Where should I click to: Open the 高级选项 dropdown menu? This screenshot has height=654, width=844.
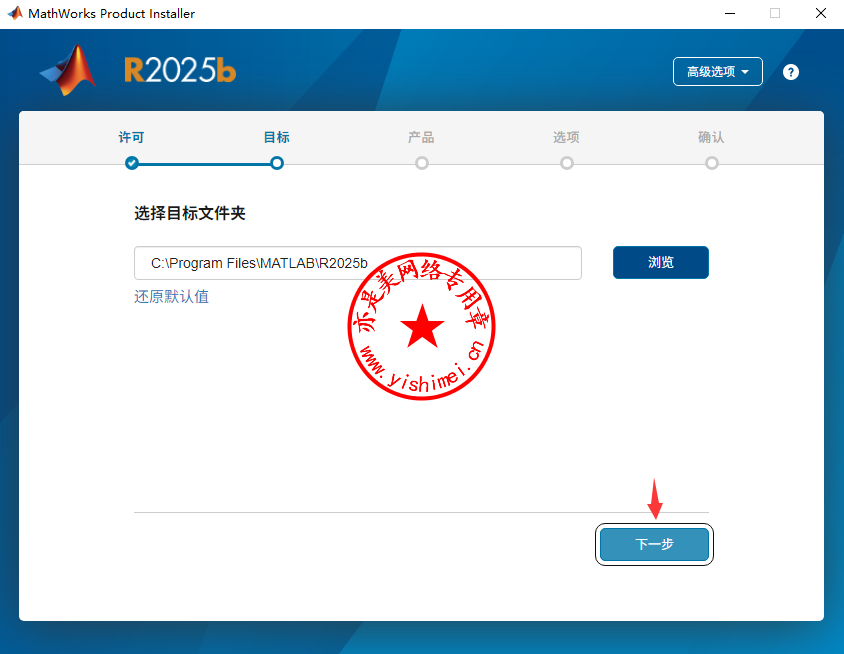click(x=718, y=72)
